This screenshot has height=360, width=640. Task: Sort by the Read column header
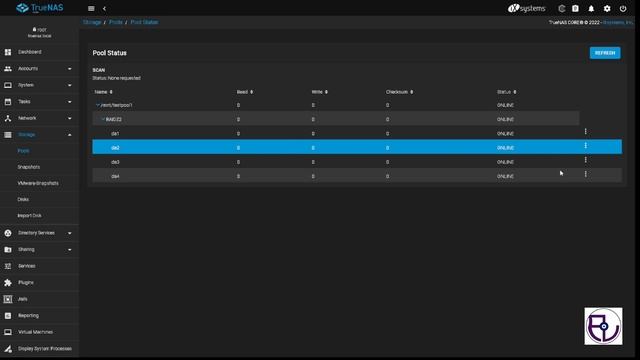click(244, 92)
